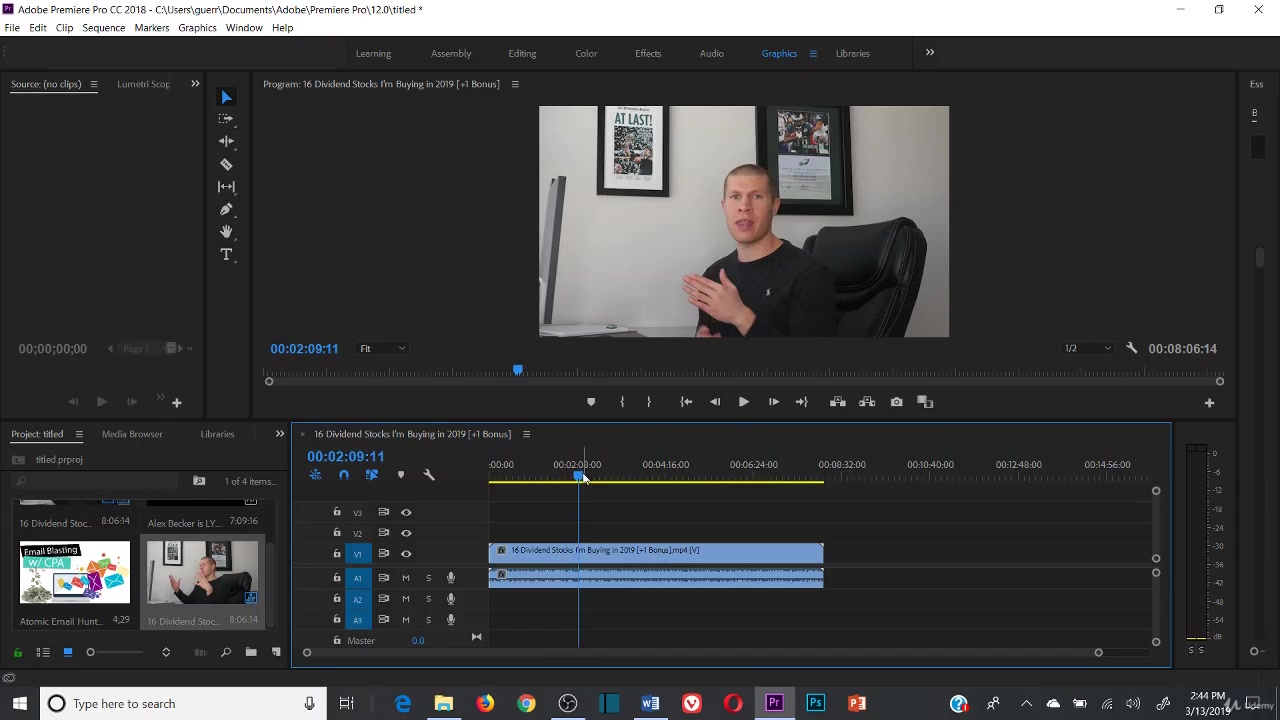Export frame with camera icon
1280x720 pixels.
point(896,402)
